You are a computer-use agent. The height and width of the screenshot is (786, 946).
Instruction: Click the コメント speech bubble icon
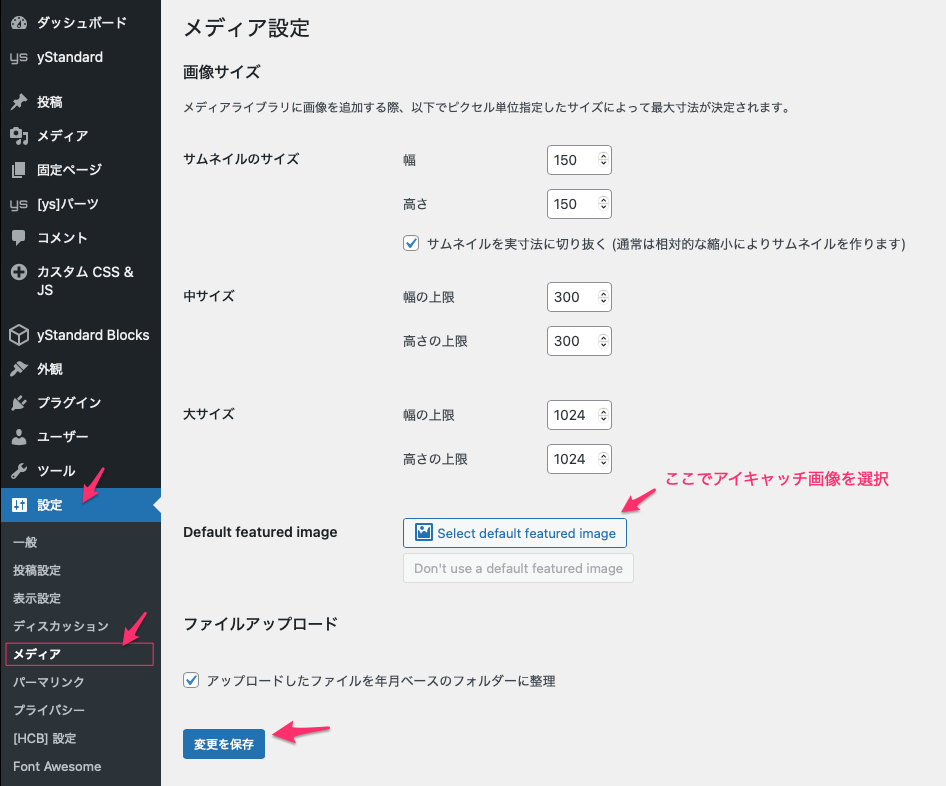pos(18,238)
